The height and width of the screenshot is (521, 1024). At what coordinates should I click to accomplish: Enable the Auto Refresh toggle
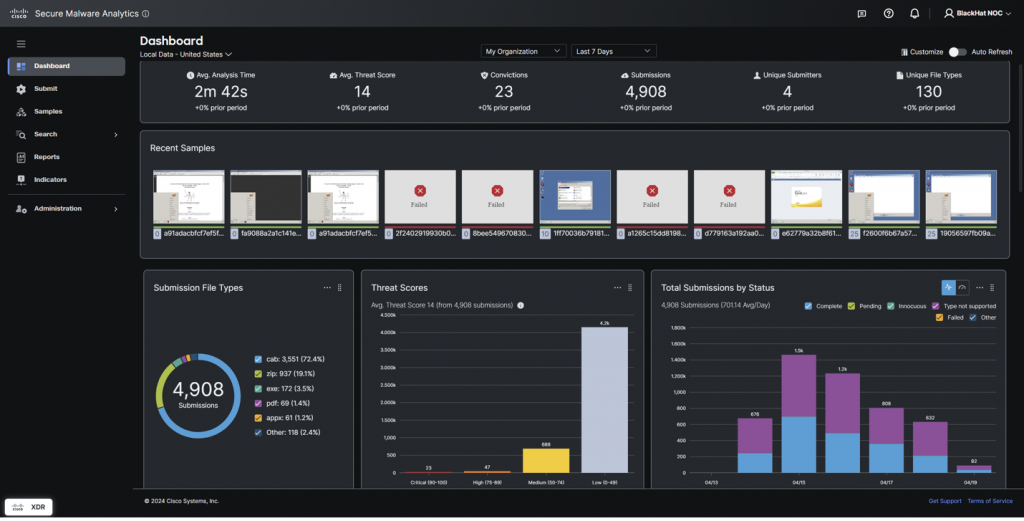(x=957, y=51)
